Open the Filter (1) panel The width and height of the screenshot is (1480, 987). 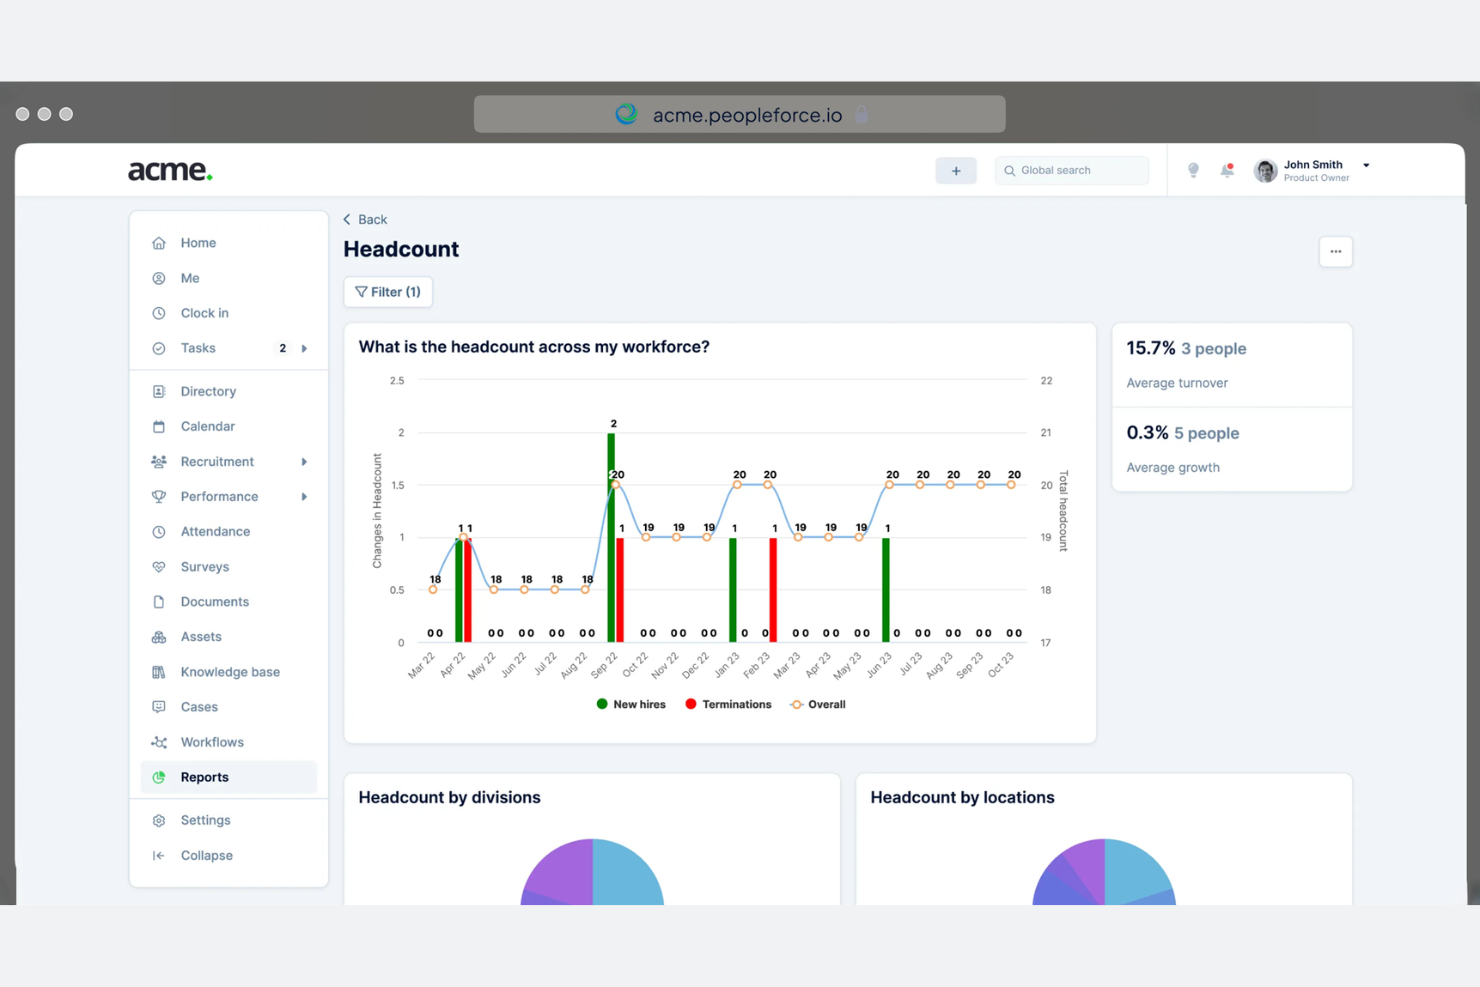(x=387, y=291)
